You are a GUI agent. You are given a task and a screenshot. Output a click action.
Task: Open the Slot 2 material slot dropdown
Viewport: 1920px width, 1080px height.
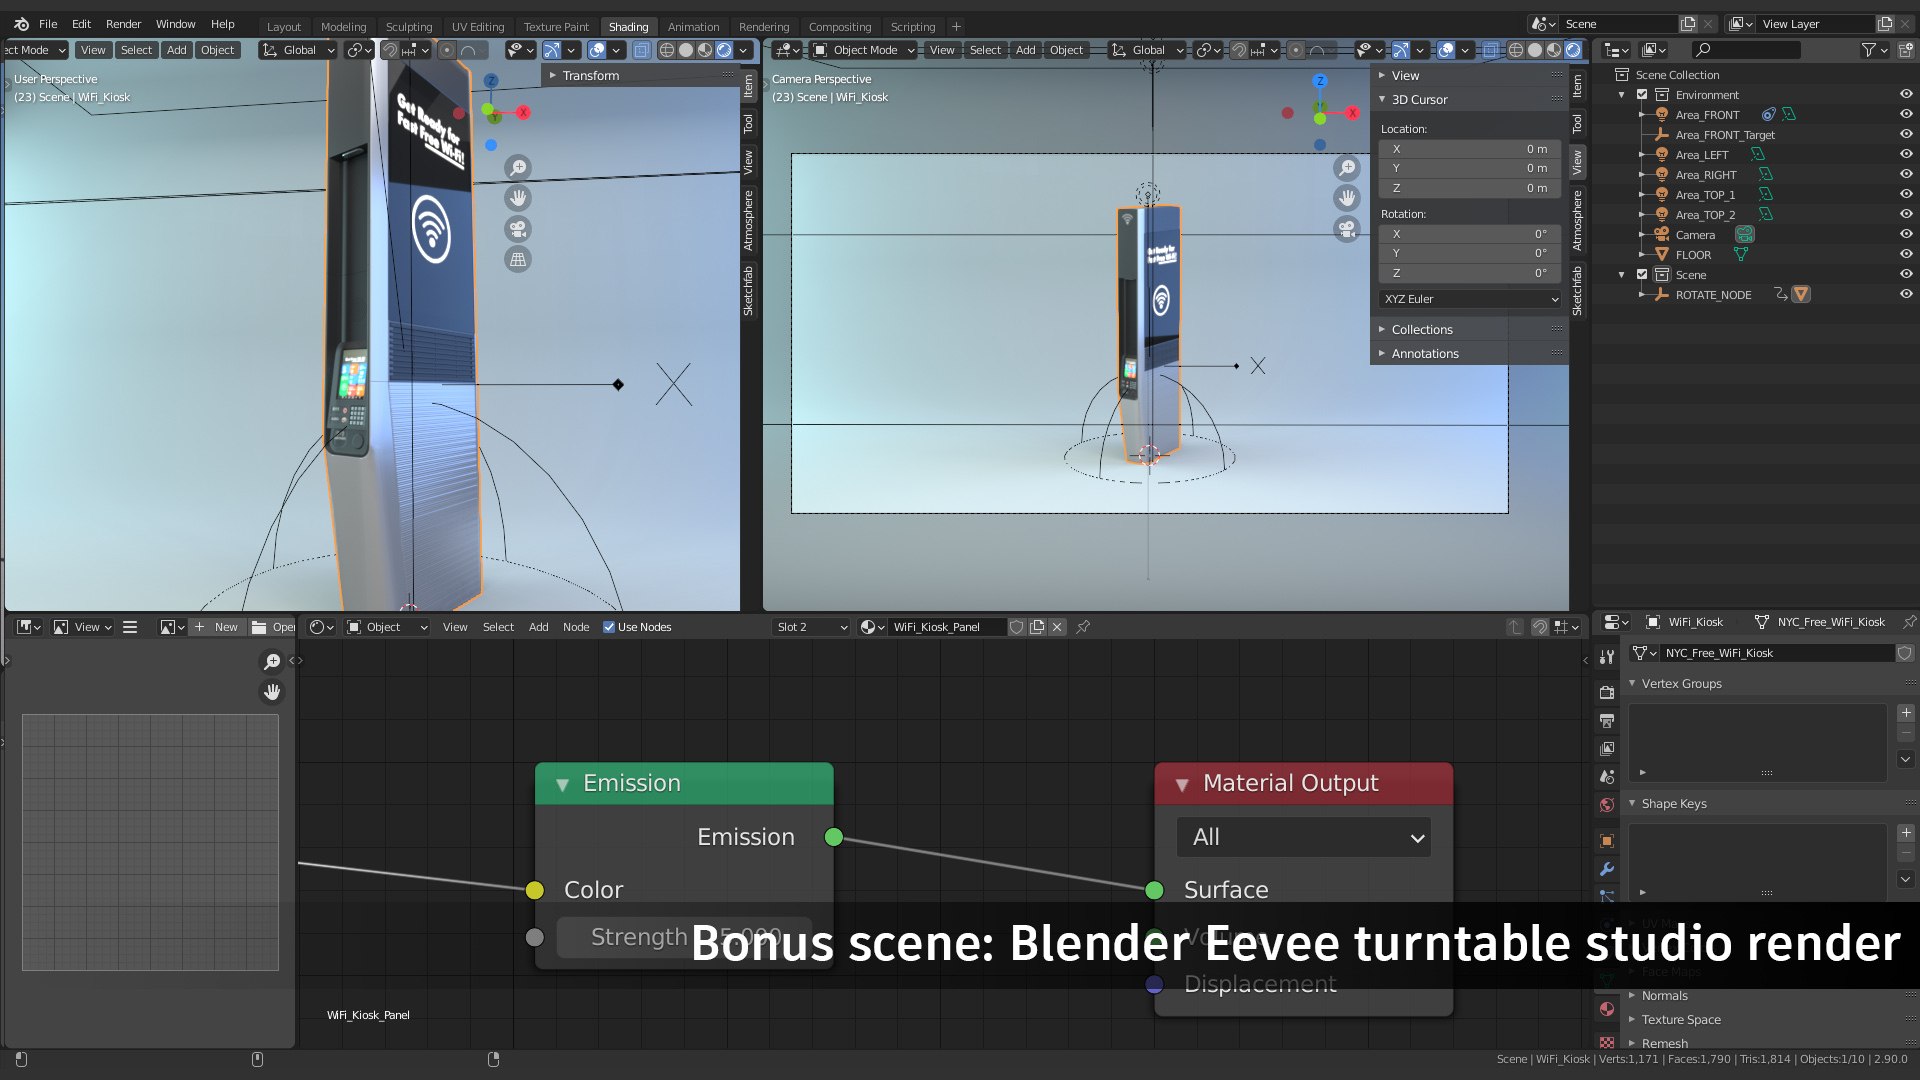click(x=811, y=627)
